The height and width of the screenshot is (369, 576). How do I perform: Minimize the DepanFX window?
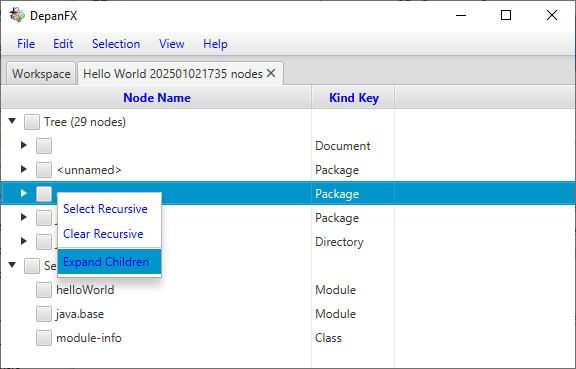point(461,15)
